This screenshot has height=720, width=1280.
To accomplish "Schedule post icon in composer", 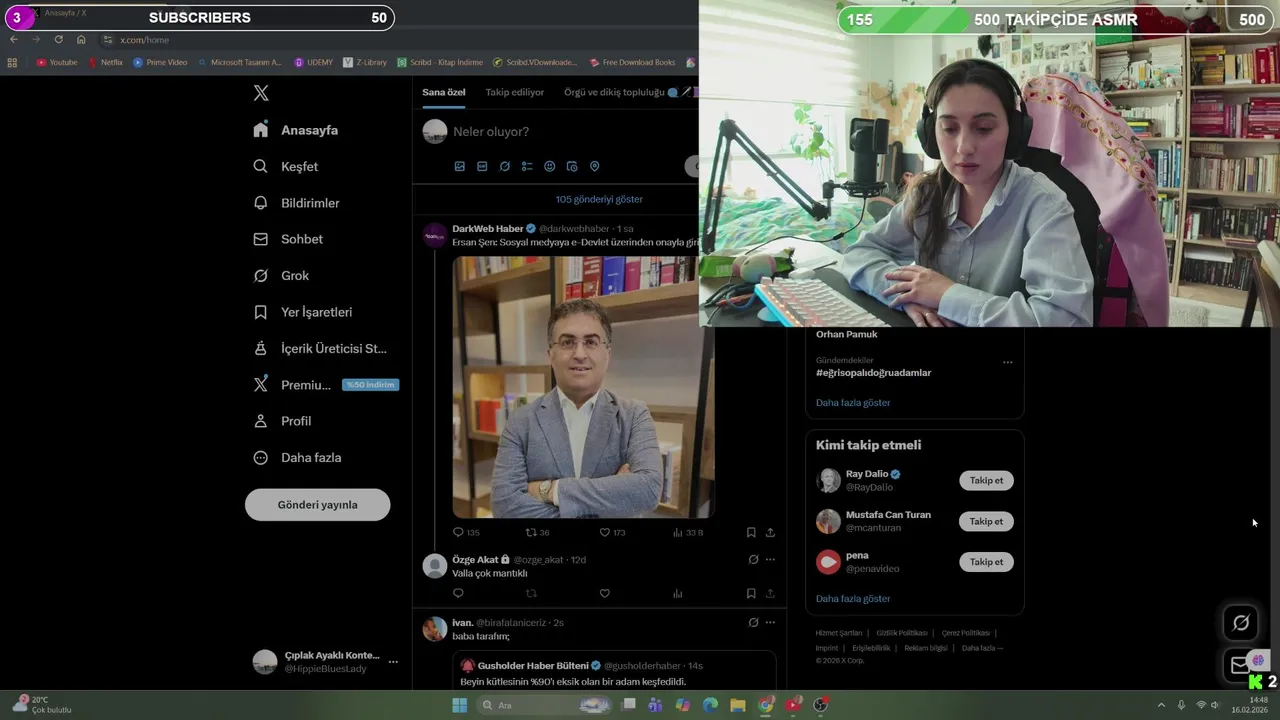I will [x=572, y=167].
